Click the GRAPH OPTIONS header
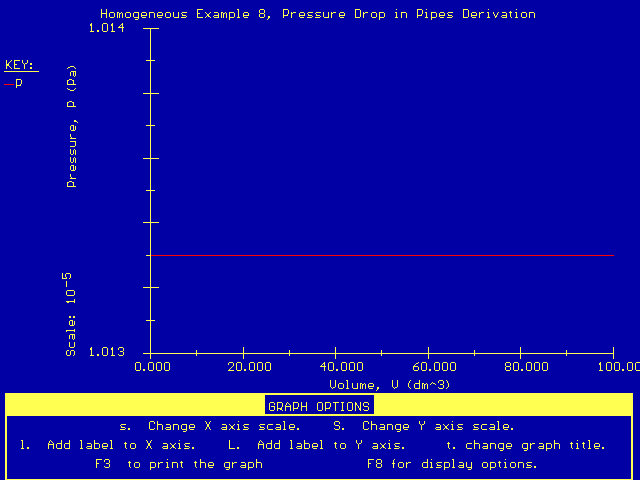Screen dimensions: 640x480 [x=319, y=406]
